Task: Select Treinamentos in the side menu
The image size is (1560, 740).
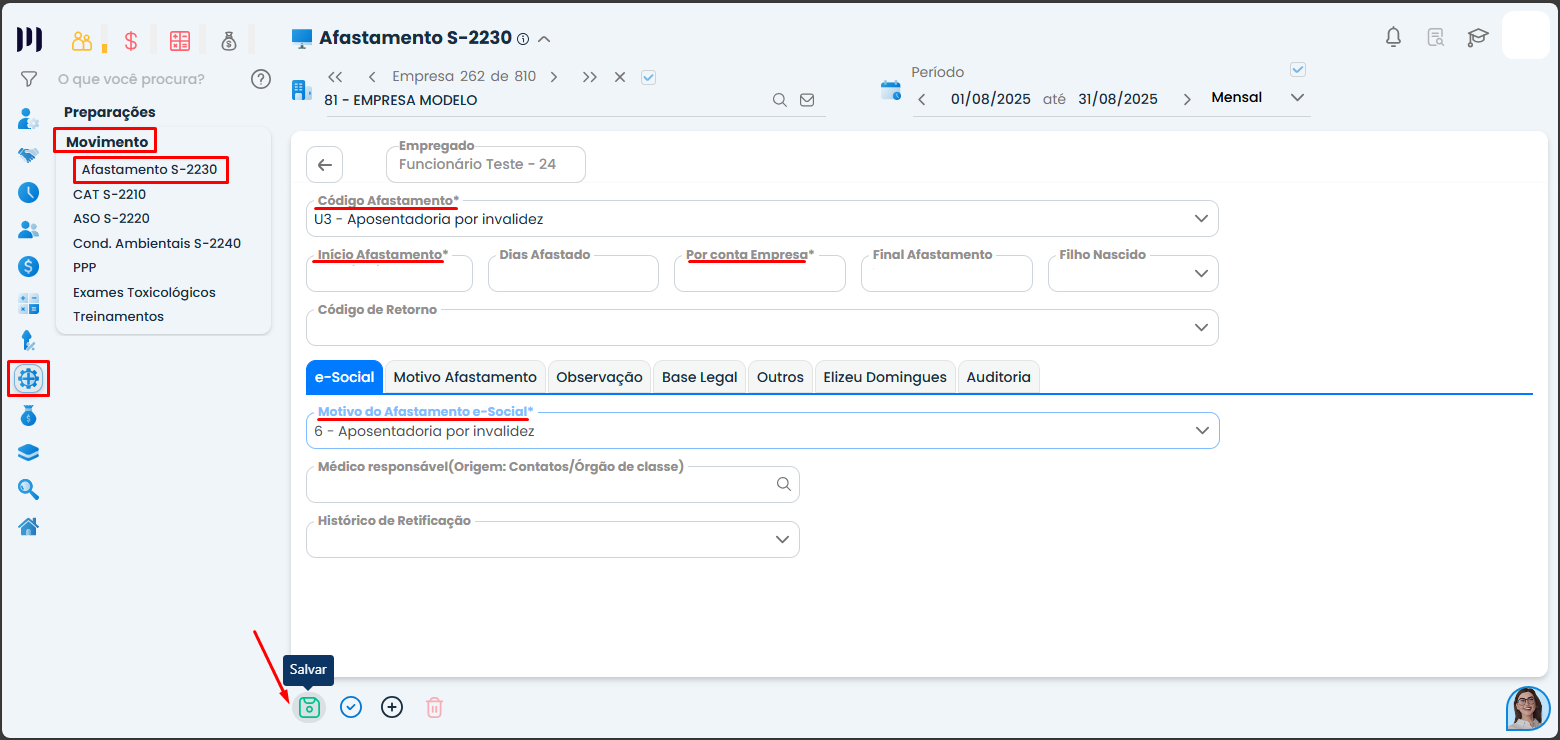Action: tap(118, 316)
